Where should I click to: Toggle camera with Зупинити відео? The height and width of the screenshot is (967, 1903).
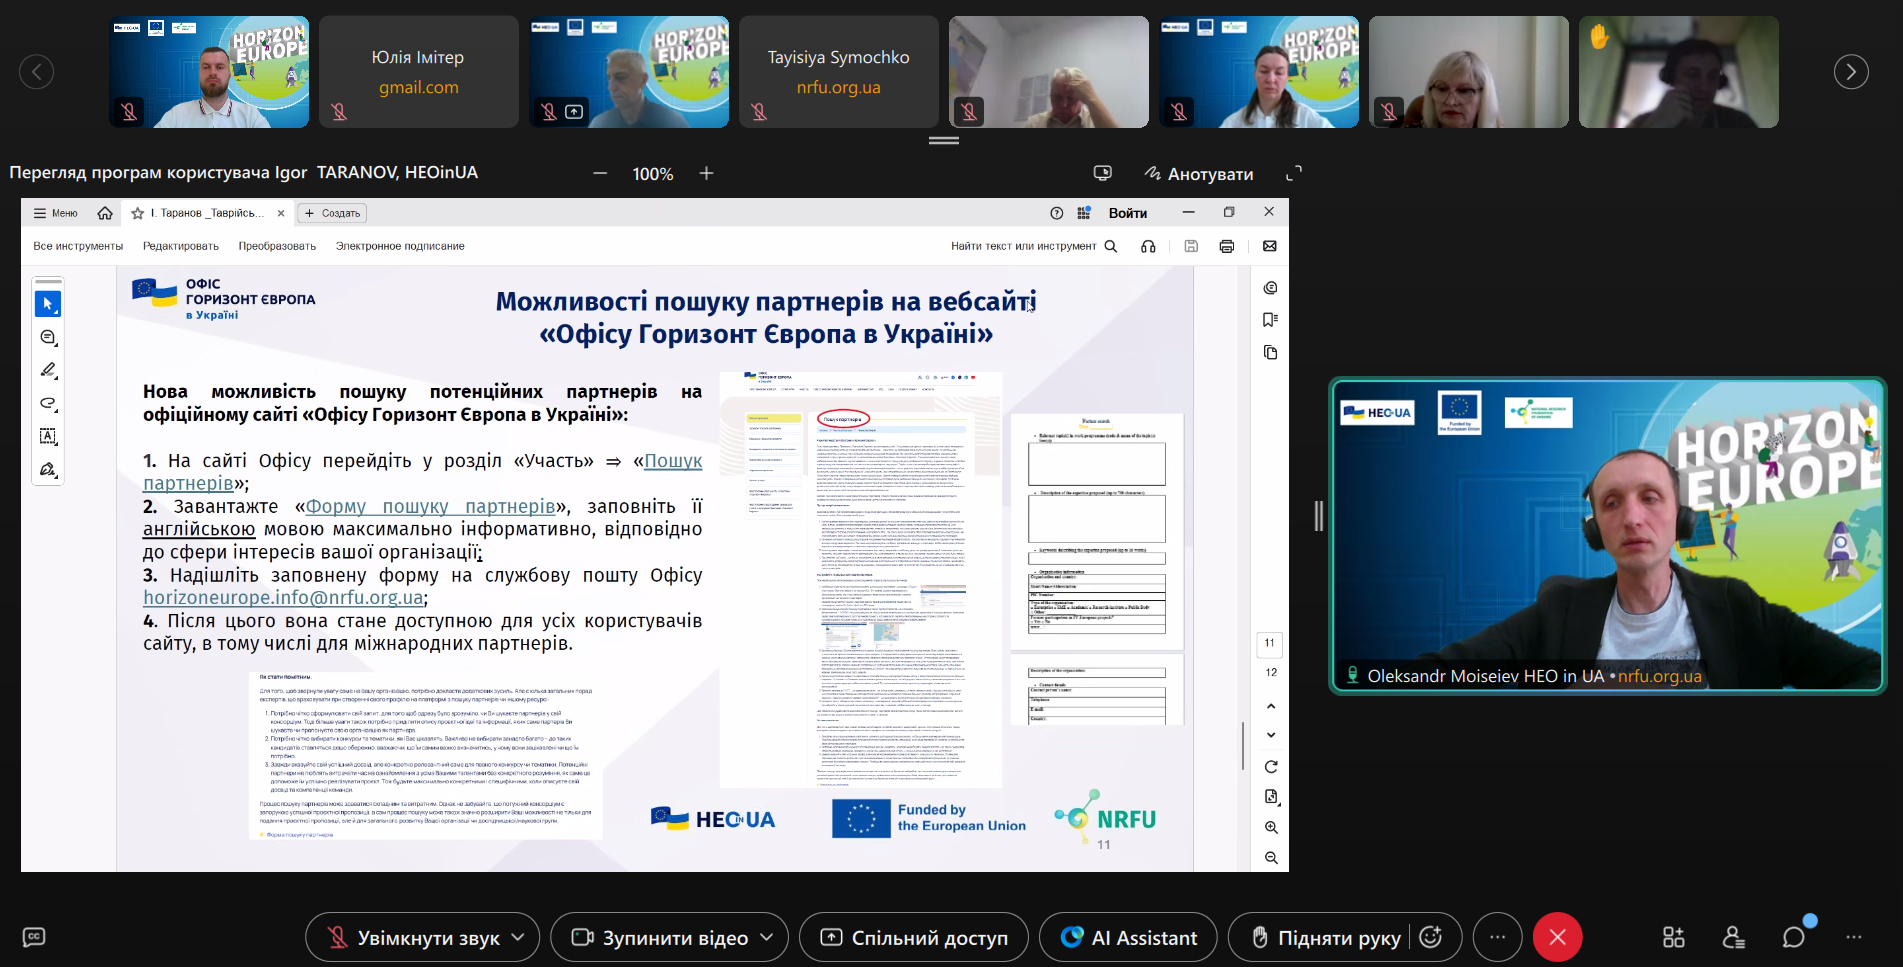click(660, 938)
